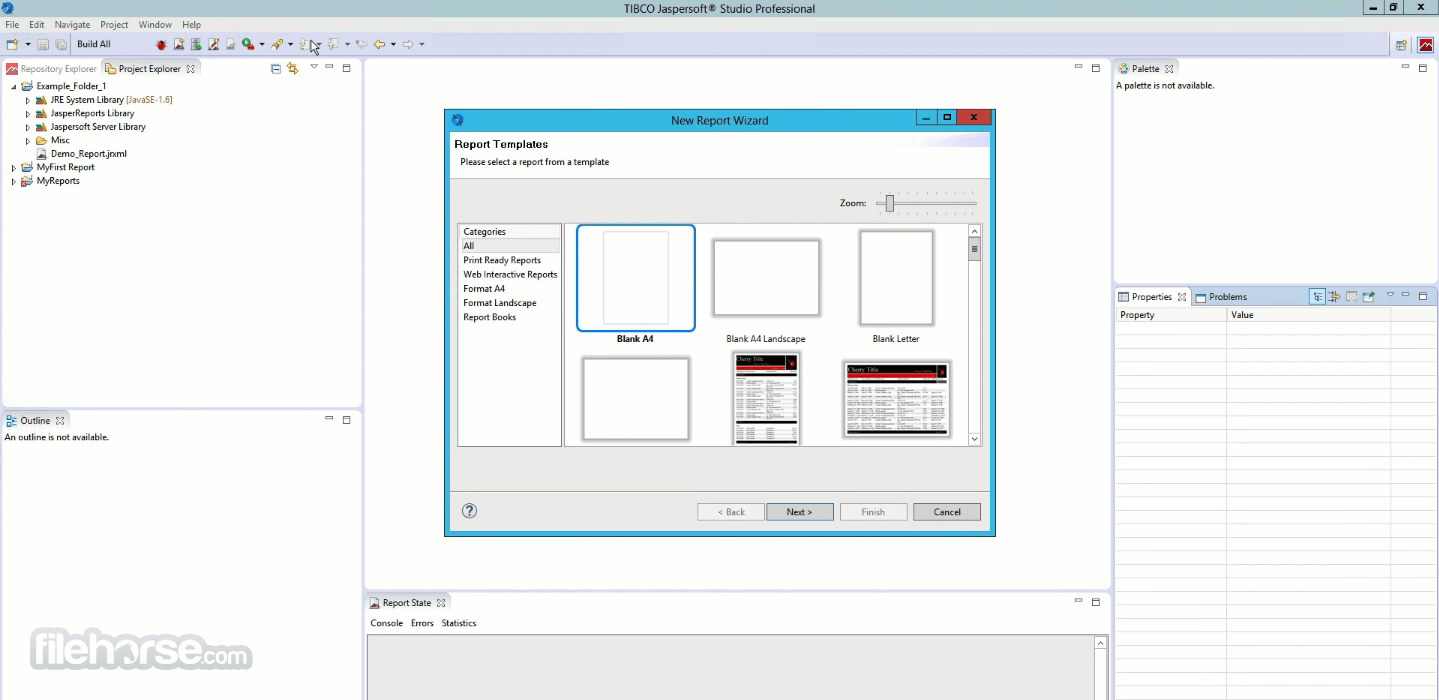Viewport: 1439px width, 700px height.
Task: Click the data adapter icon with green arrow
Action: tap(196, 44)
